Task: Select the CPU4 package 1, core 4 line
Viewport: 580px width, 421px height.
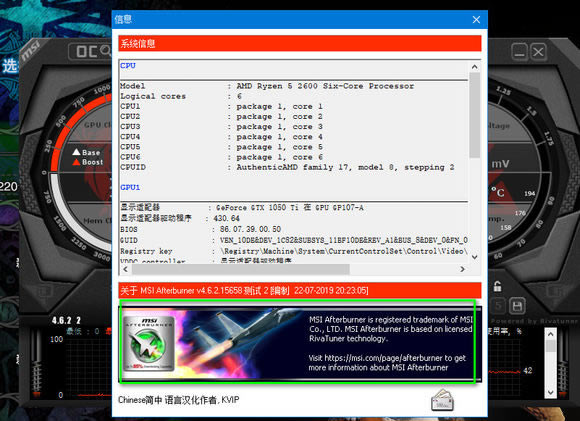Action: point(222,137)
